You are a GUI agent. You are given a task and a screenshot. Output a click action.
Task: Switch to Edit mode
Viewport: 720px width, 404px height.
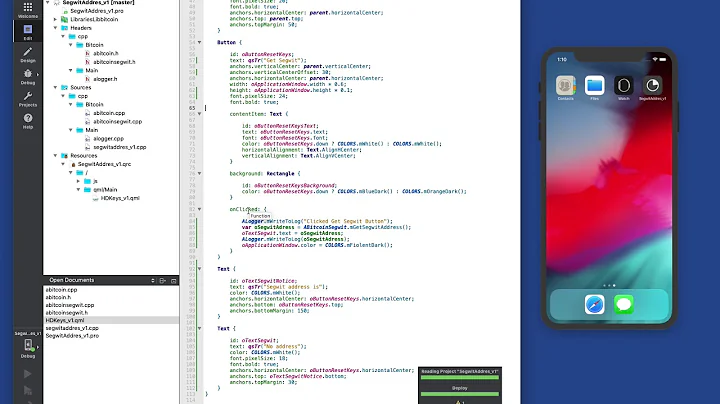pyautogui.click(x=28, y=32)
